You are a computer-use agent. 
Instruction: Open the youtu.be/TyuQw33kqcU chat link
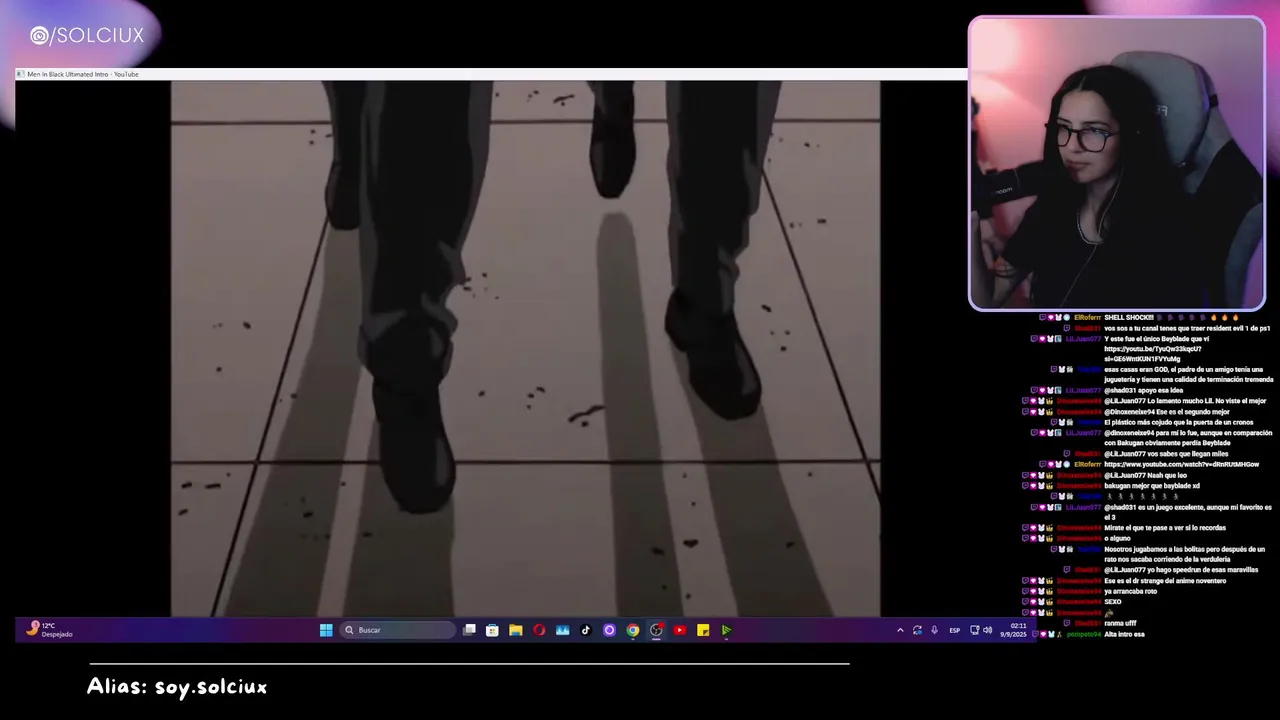point(1153,354)
